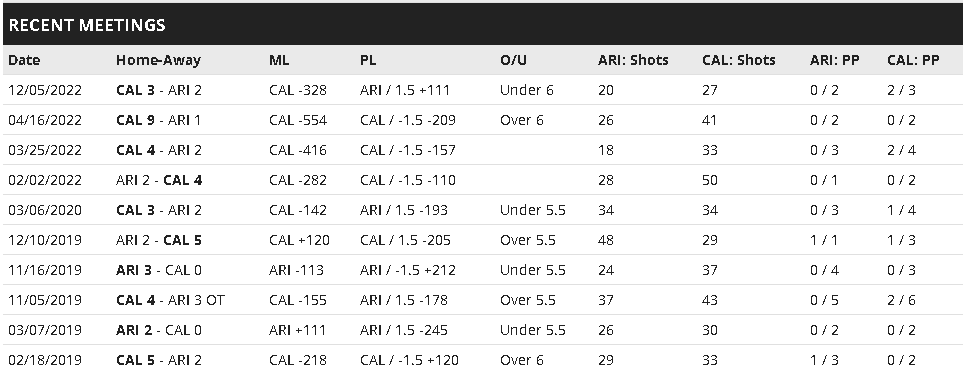Select the 03/25/2022 date cell
The width and height of the screenshot is (968, 374).
point(44,151)
